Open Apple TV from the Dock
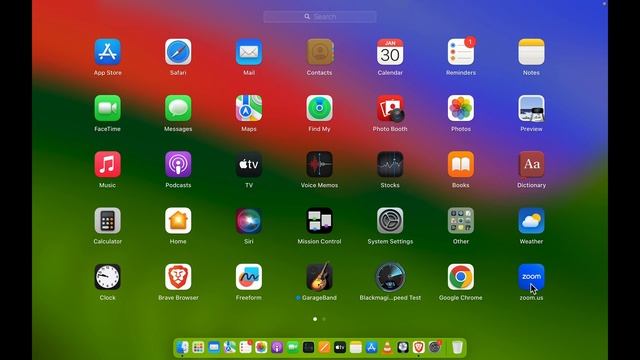The image size is (640, 360). pos(340,347)
